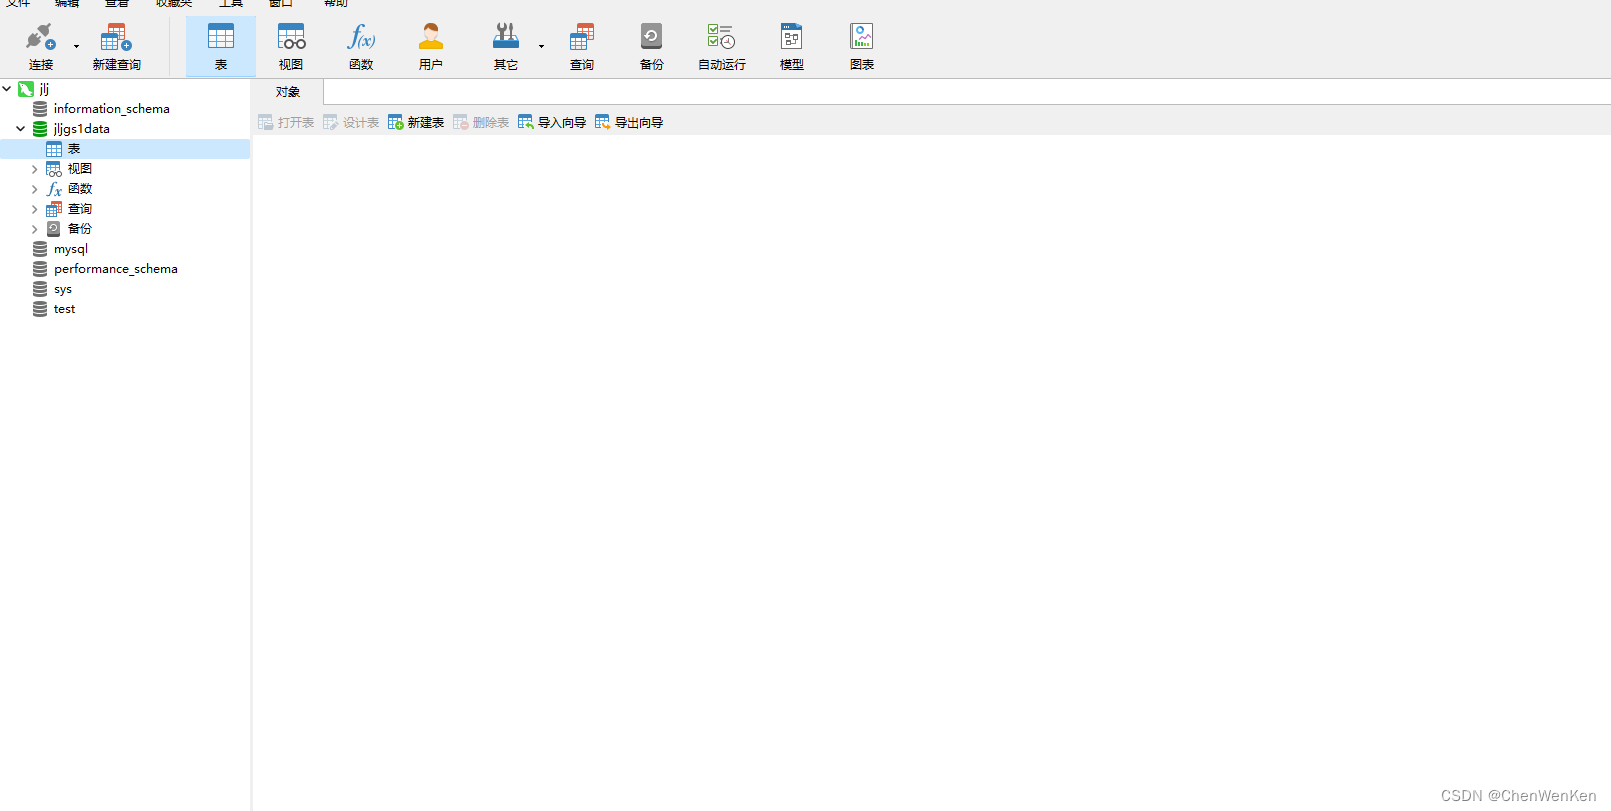Open the 收藏夹 menu

pos(174,4)
